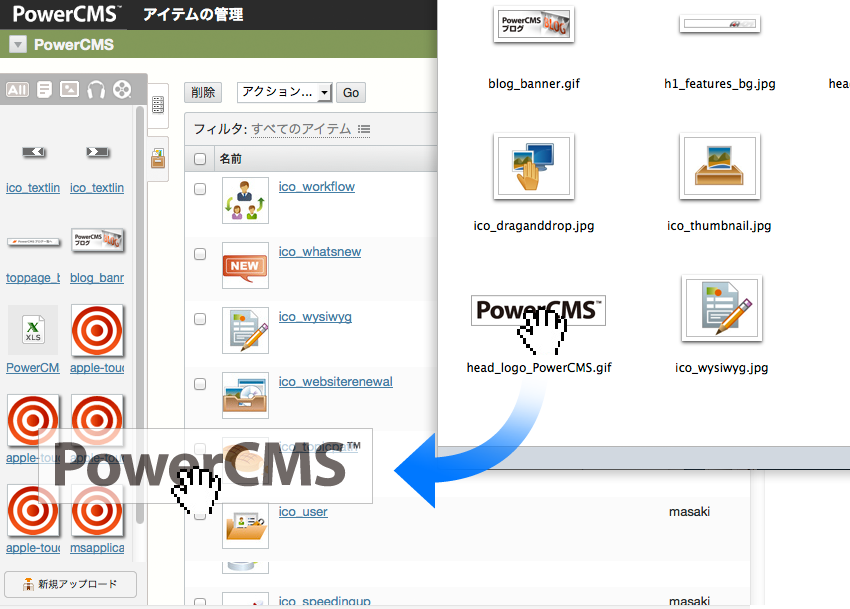The width and height of the screenshot is (850, 609).
Task: Open the PowerCM XLS file thumbnail
Action: click(x=33, y=330)
